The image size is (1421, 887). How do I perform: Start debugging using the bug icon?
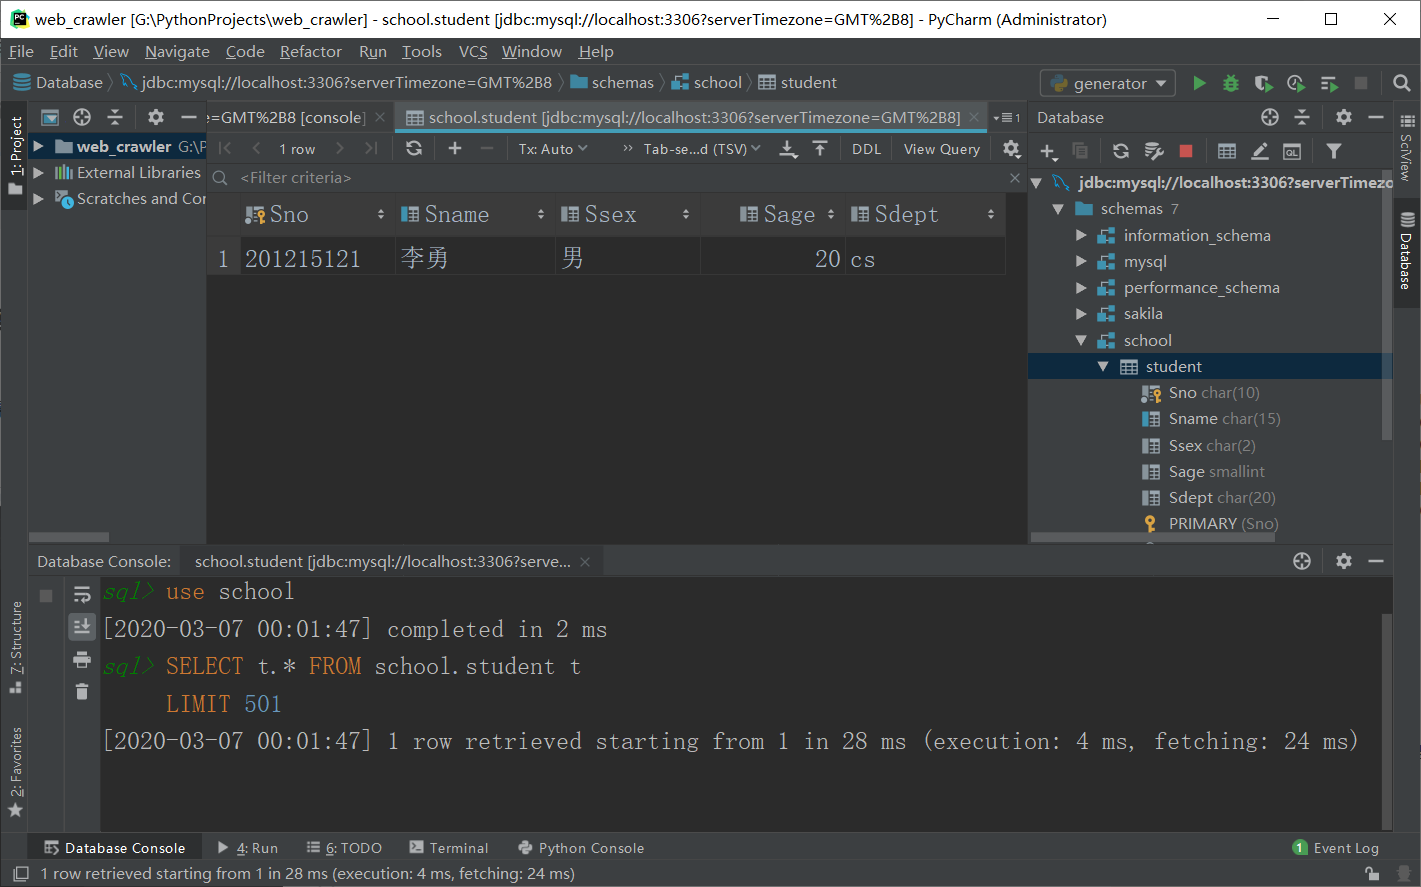pyautogui.click(x=1230, y=82)
